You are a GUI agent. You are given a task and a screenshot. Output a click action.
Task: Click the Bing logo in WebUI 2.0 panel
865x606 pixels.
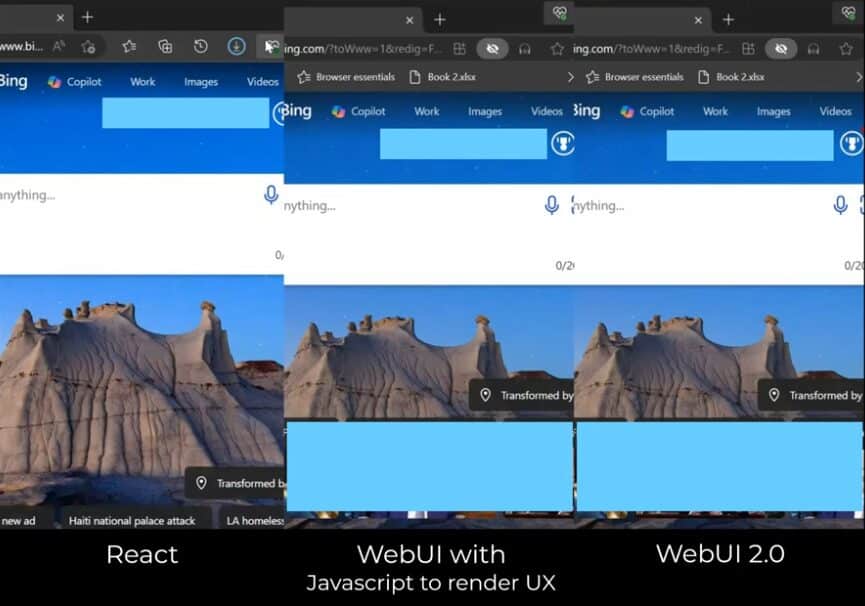(x=587, y=111)
